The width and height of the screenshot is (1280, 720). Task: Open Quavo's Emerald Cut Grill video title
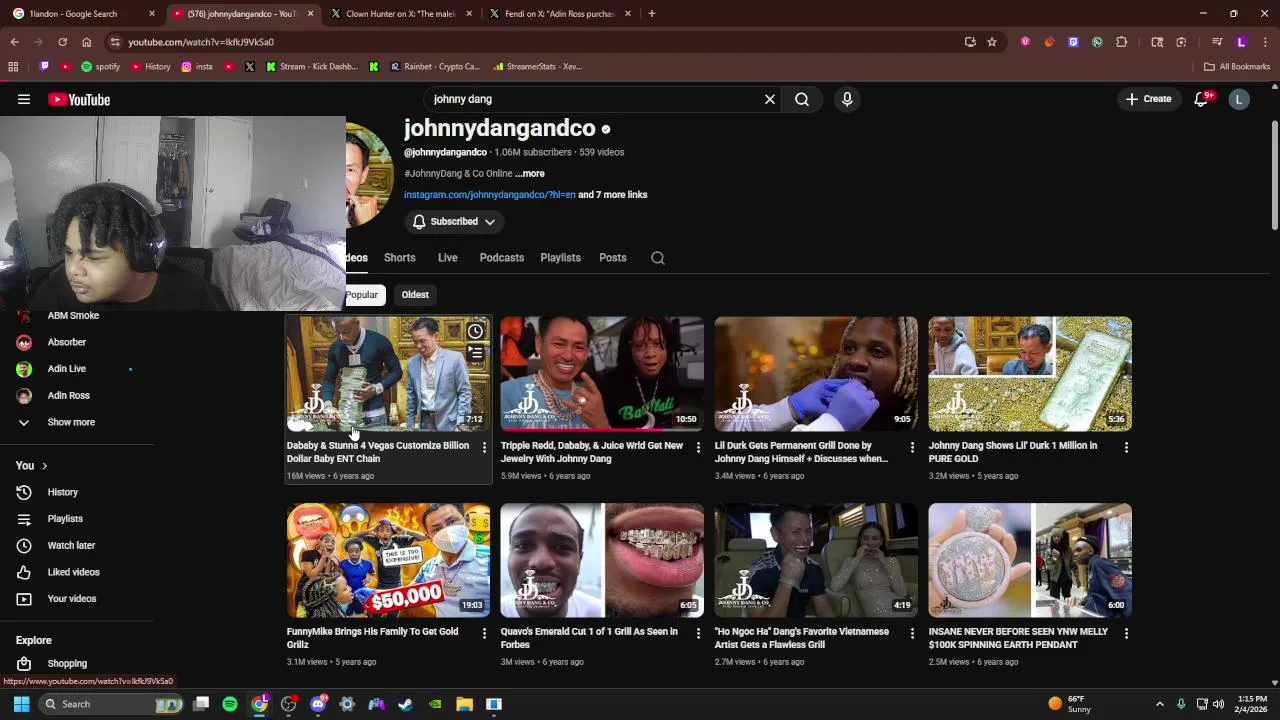point(589,638)
